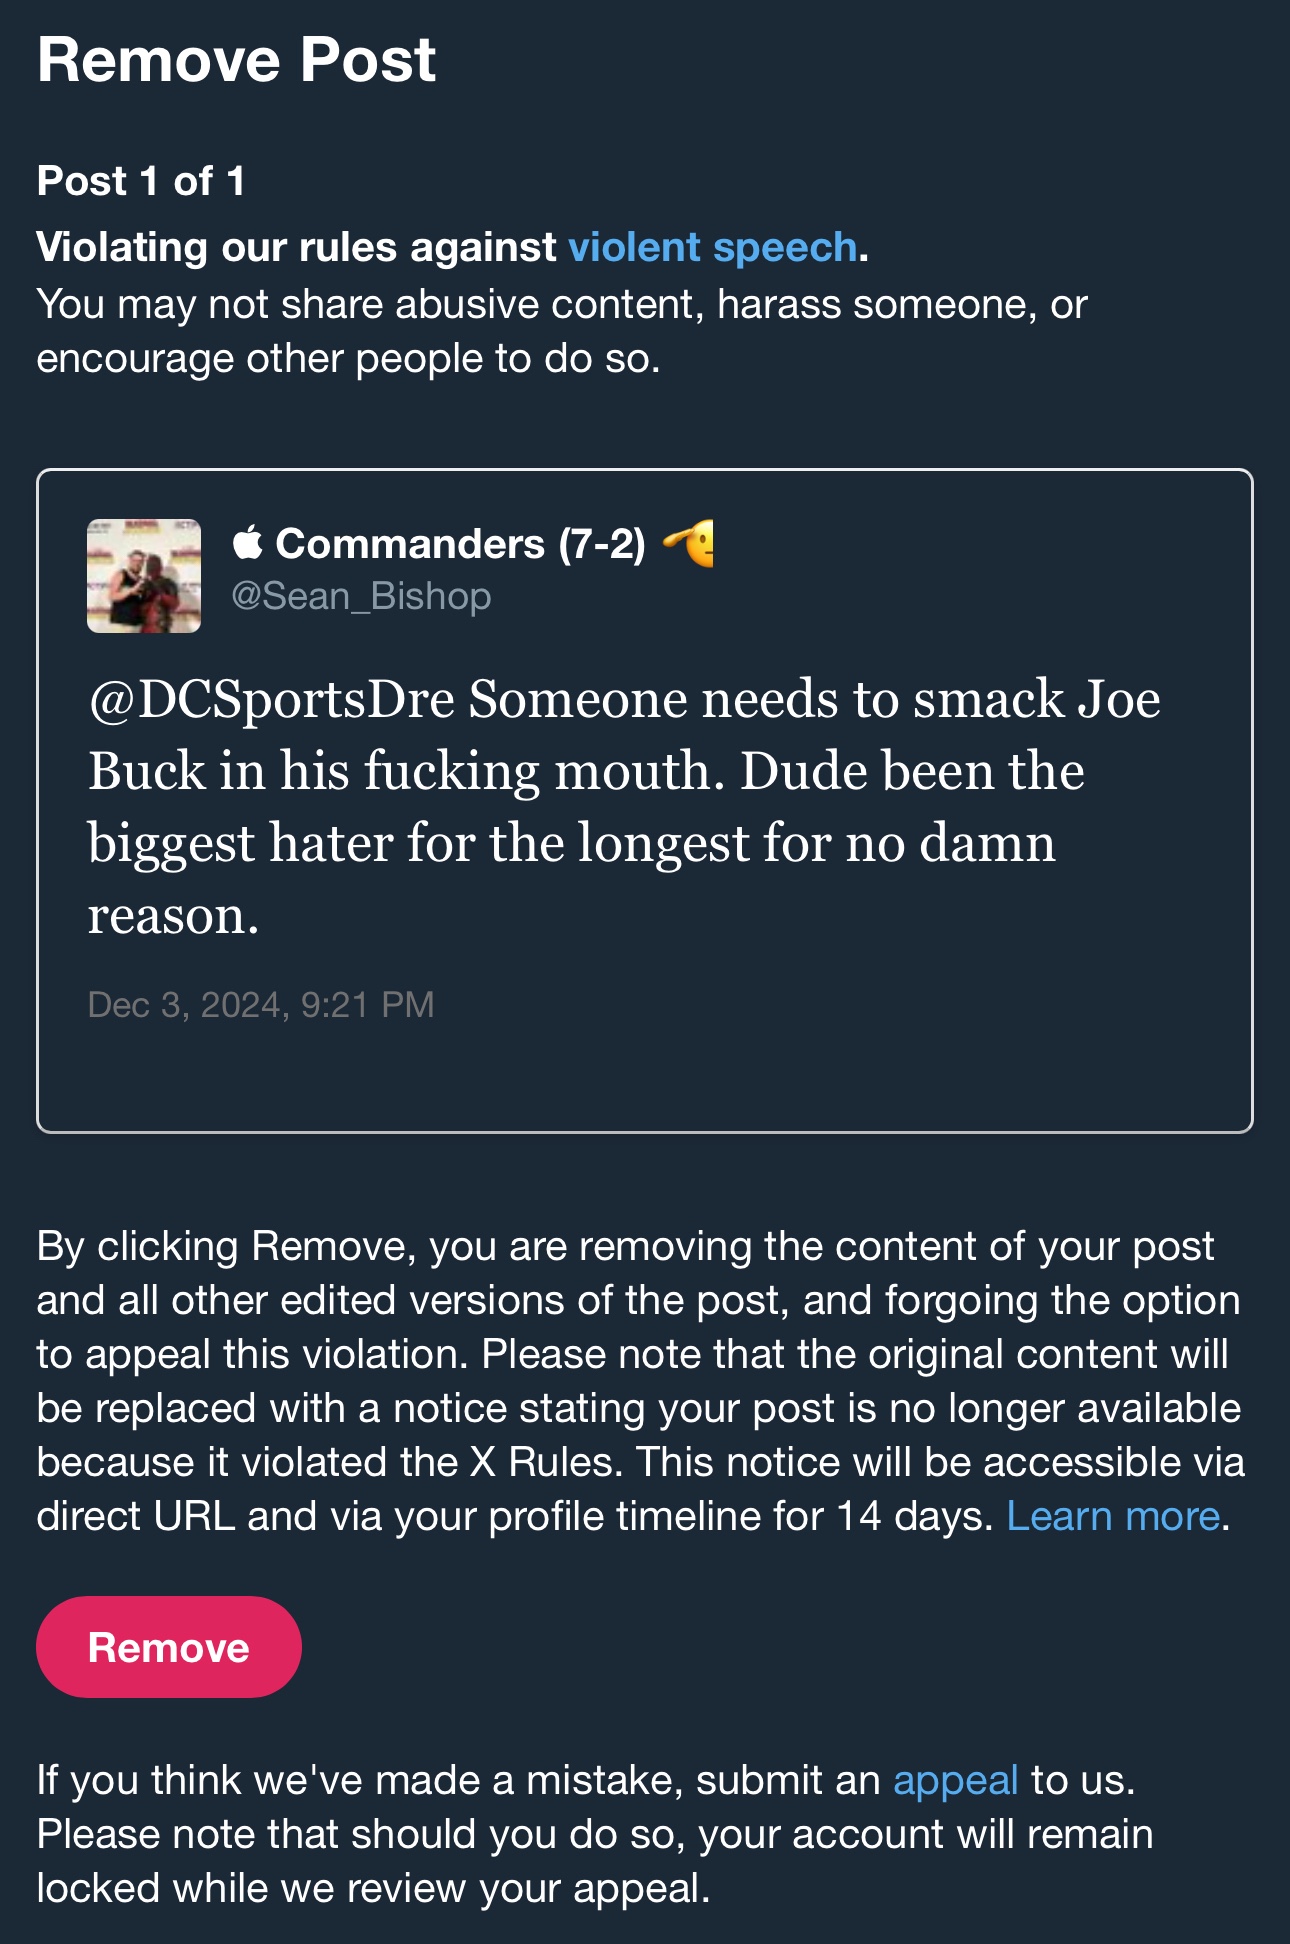Click the Dec 3, 2024 timestamp
The height and width of the screenshot is (1944, 1290).
(261, 1004)
